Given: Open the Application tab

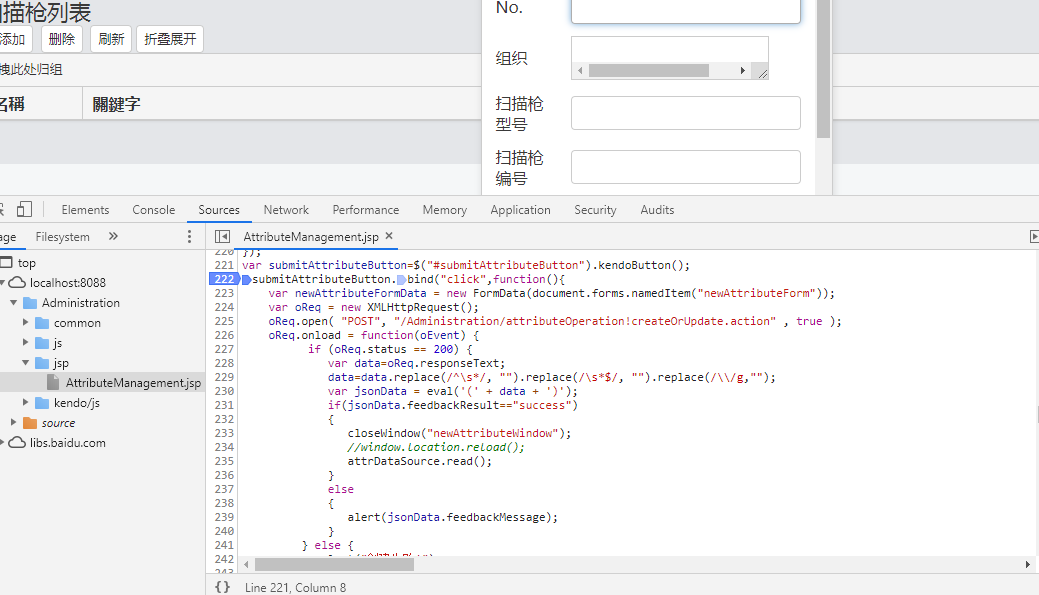Looking at the screenshot, I should (520, 209).
